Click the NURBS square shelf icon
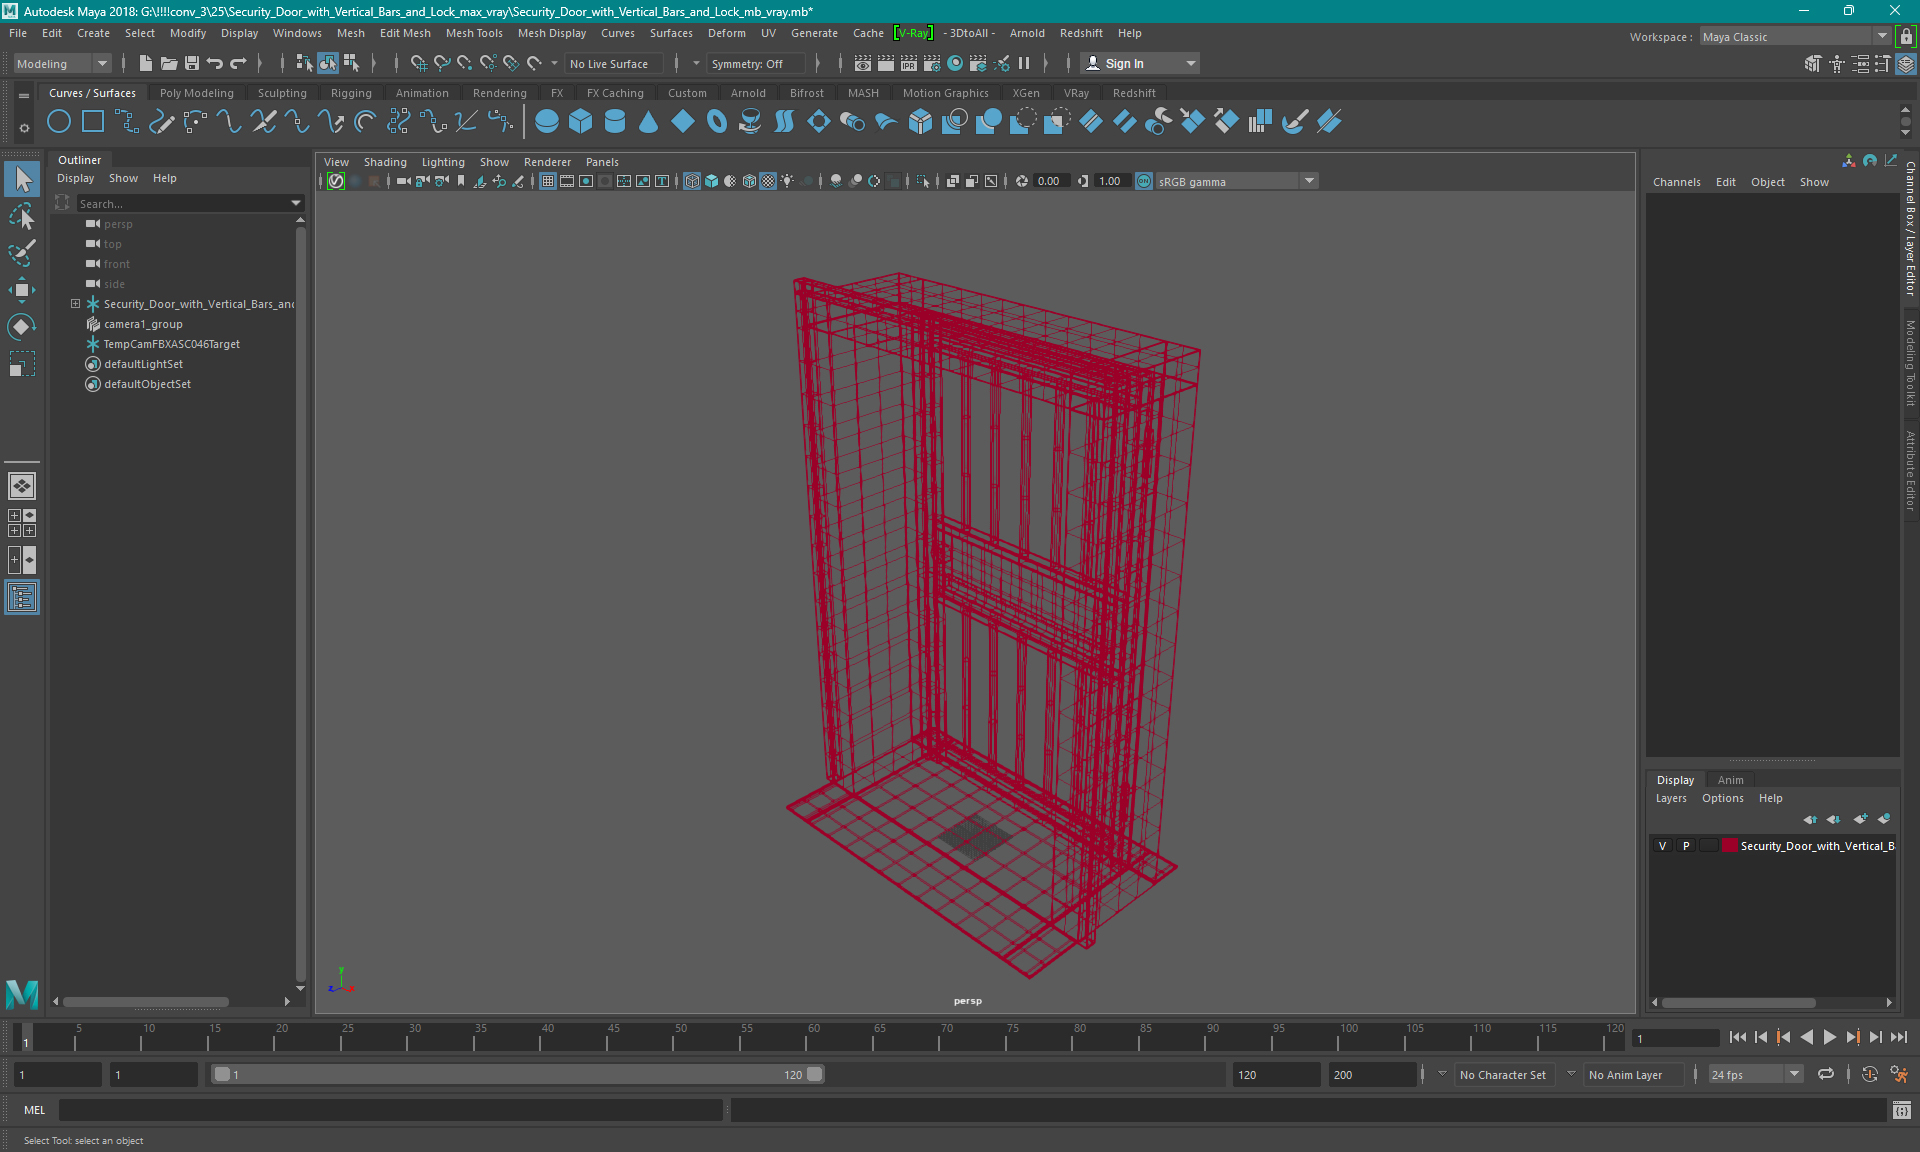 point(93,122)
